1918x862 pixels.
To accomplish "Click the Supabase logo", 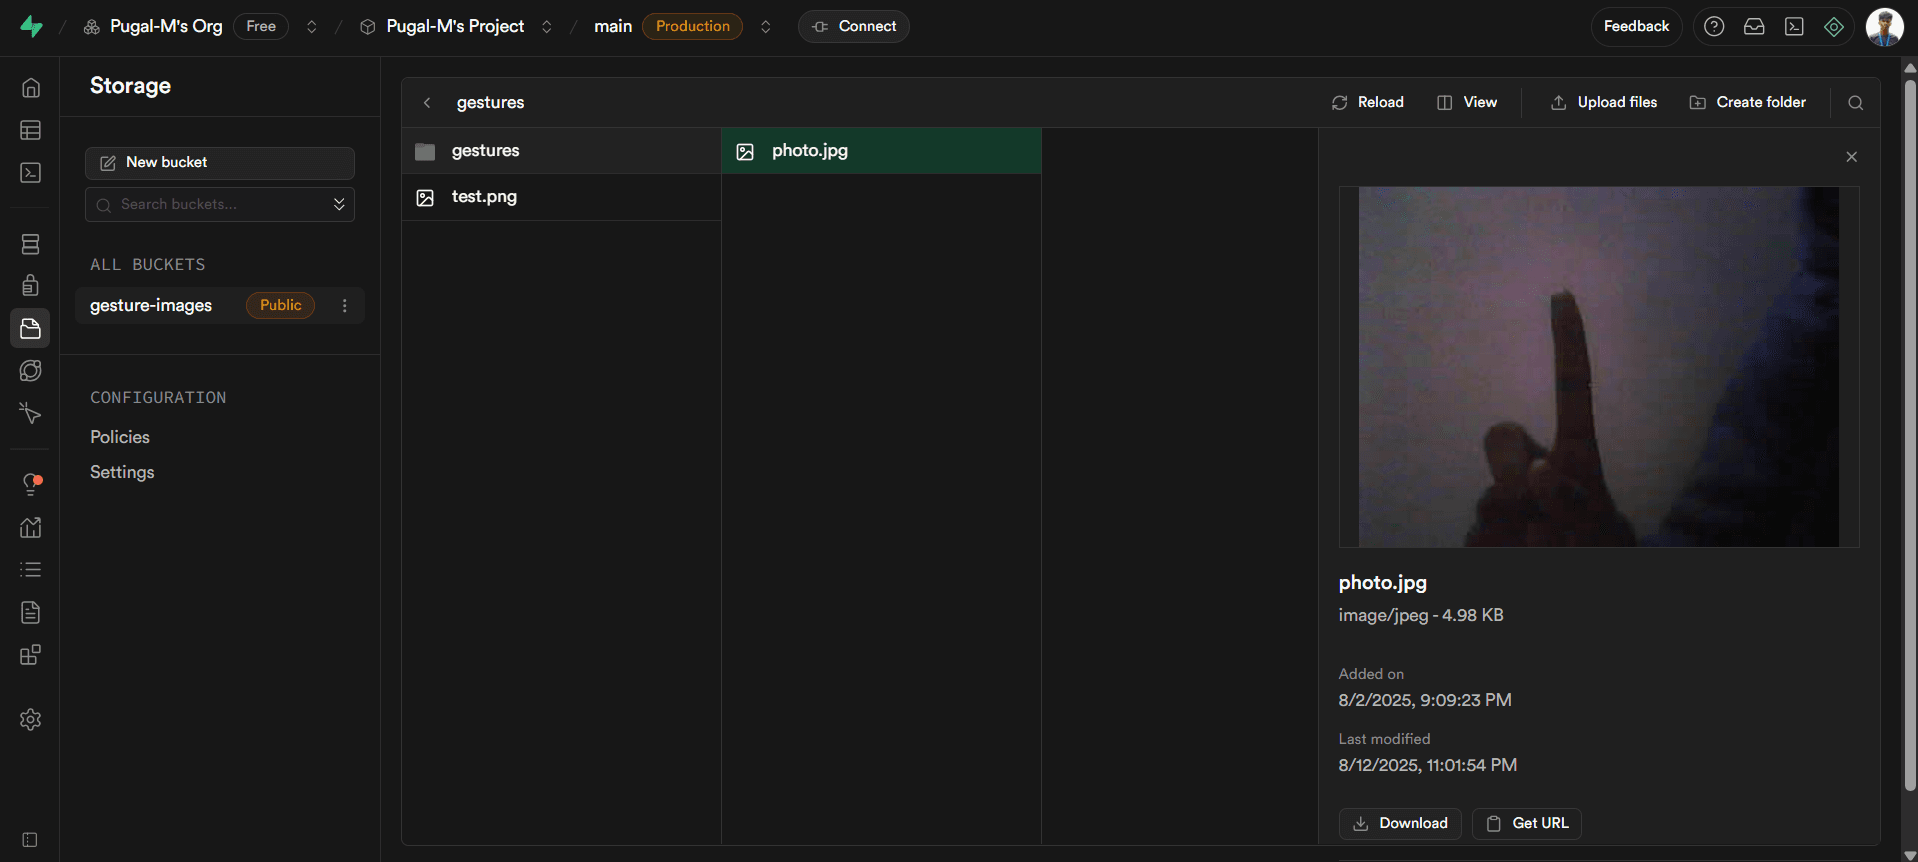I will click(x=32, y=27).
